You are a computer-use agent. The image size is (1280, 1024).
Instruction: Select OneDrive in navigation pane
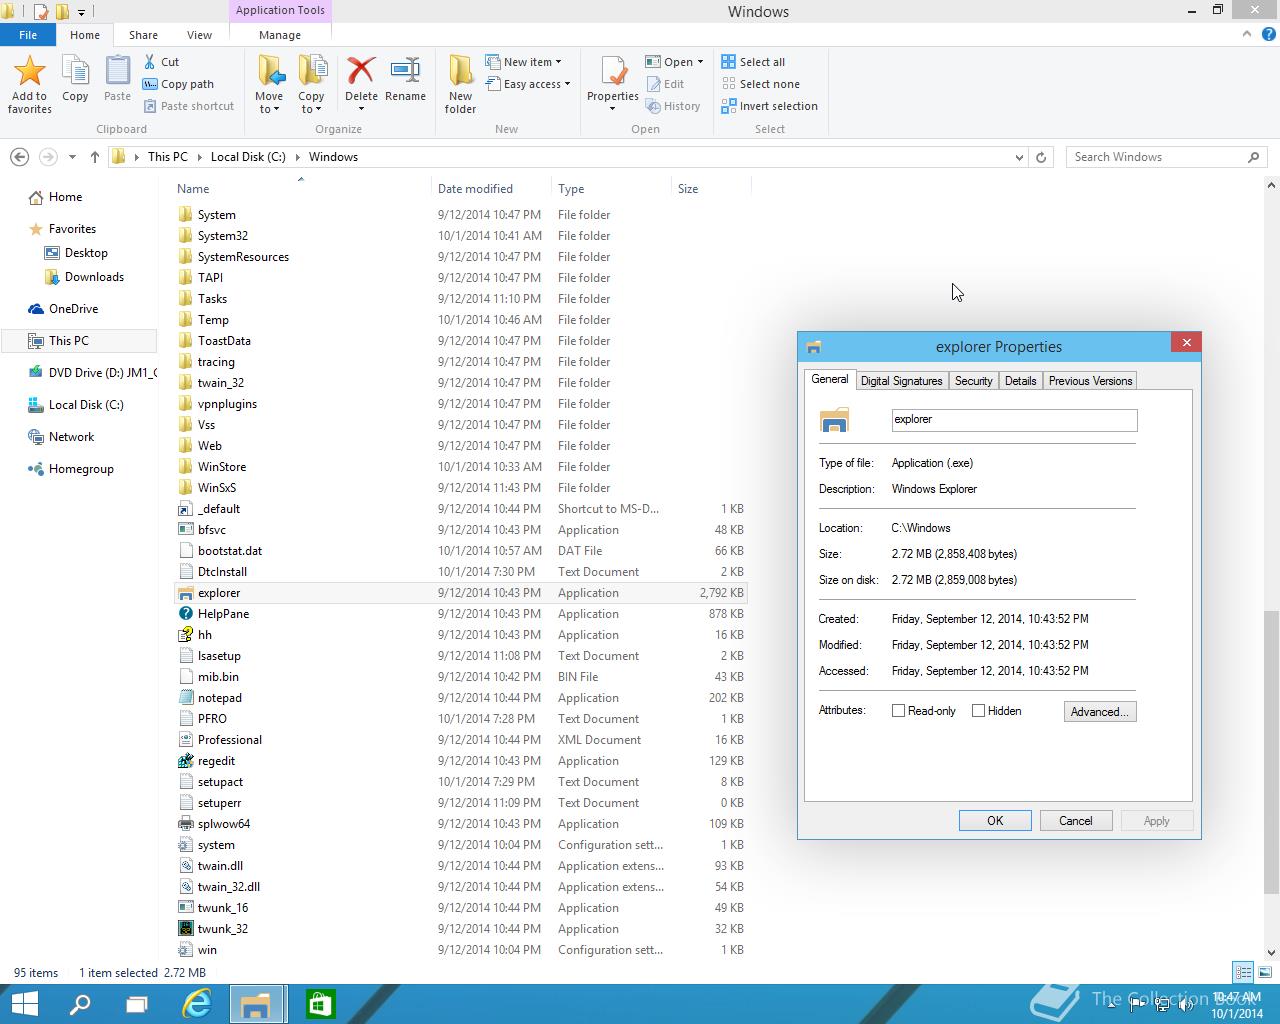[x=73, y=309]
